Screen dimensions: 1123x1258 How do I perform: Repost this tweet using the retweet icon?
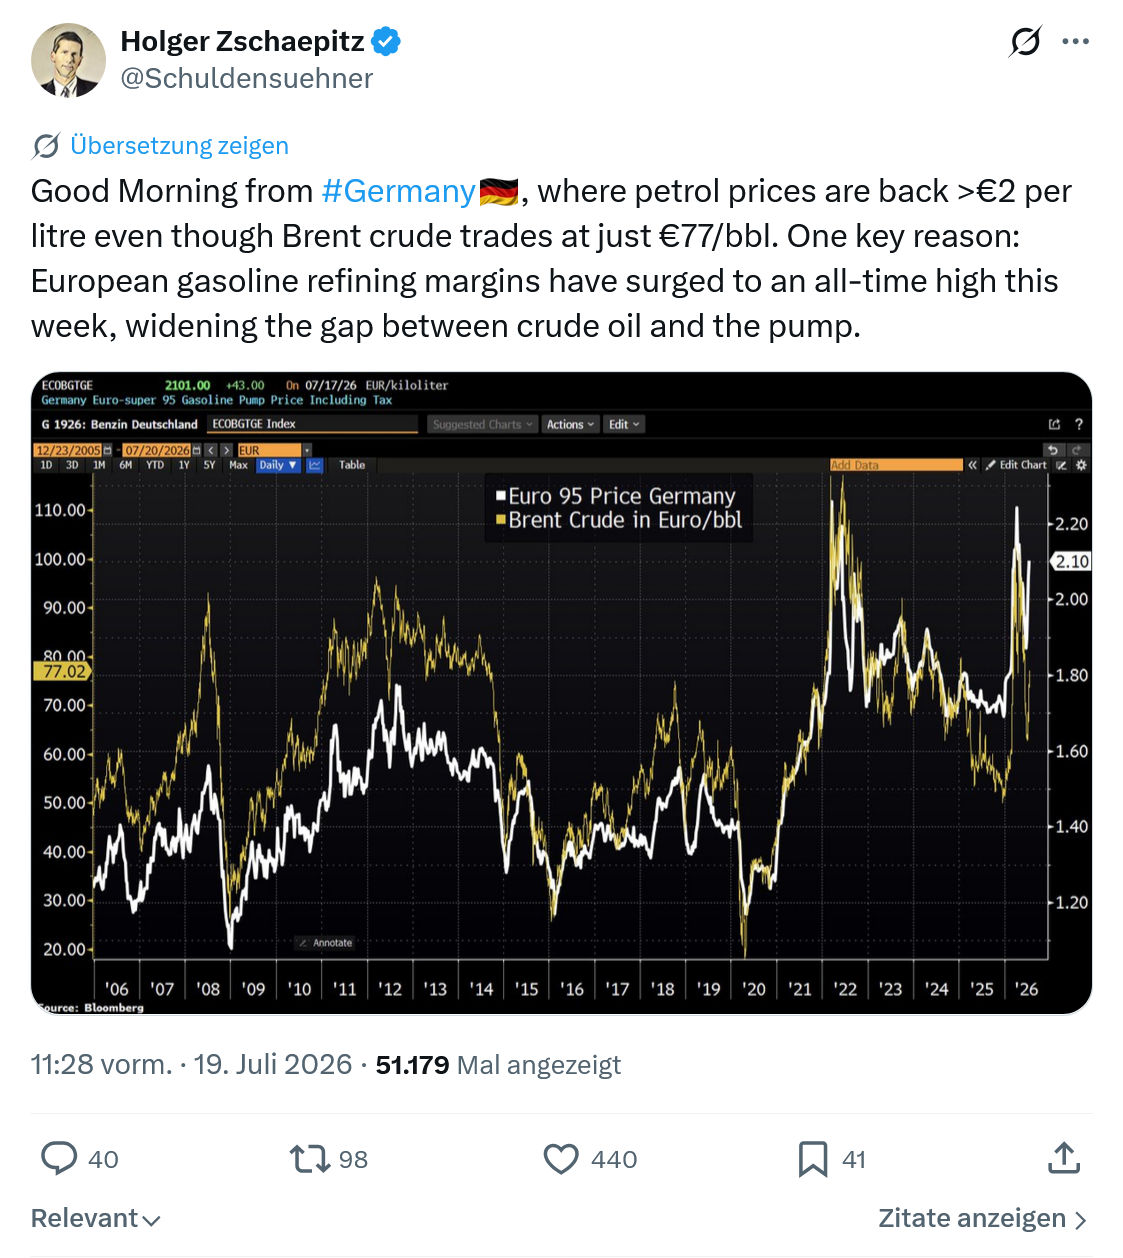click(309, 1158)
